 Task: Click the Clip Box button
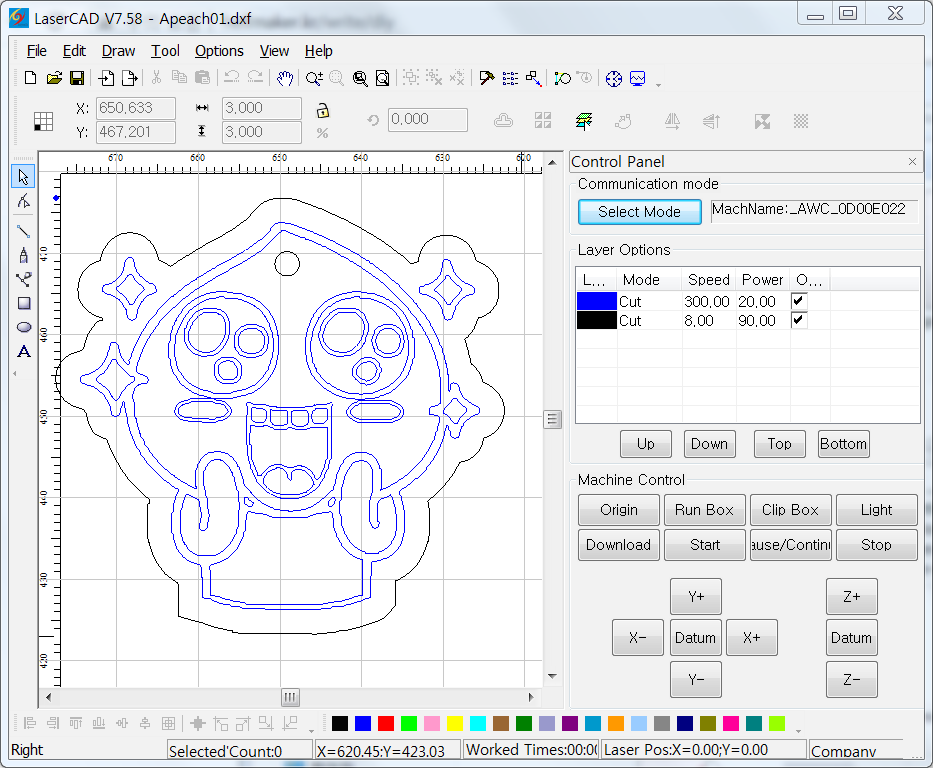(x=790, y=510)
